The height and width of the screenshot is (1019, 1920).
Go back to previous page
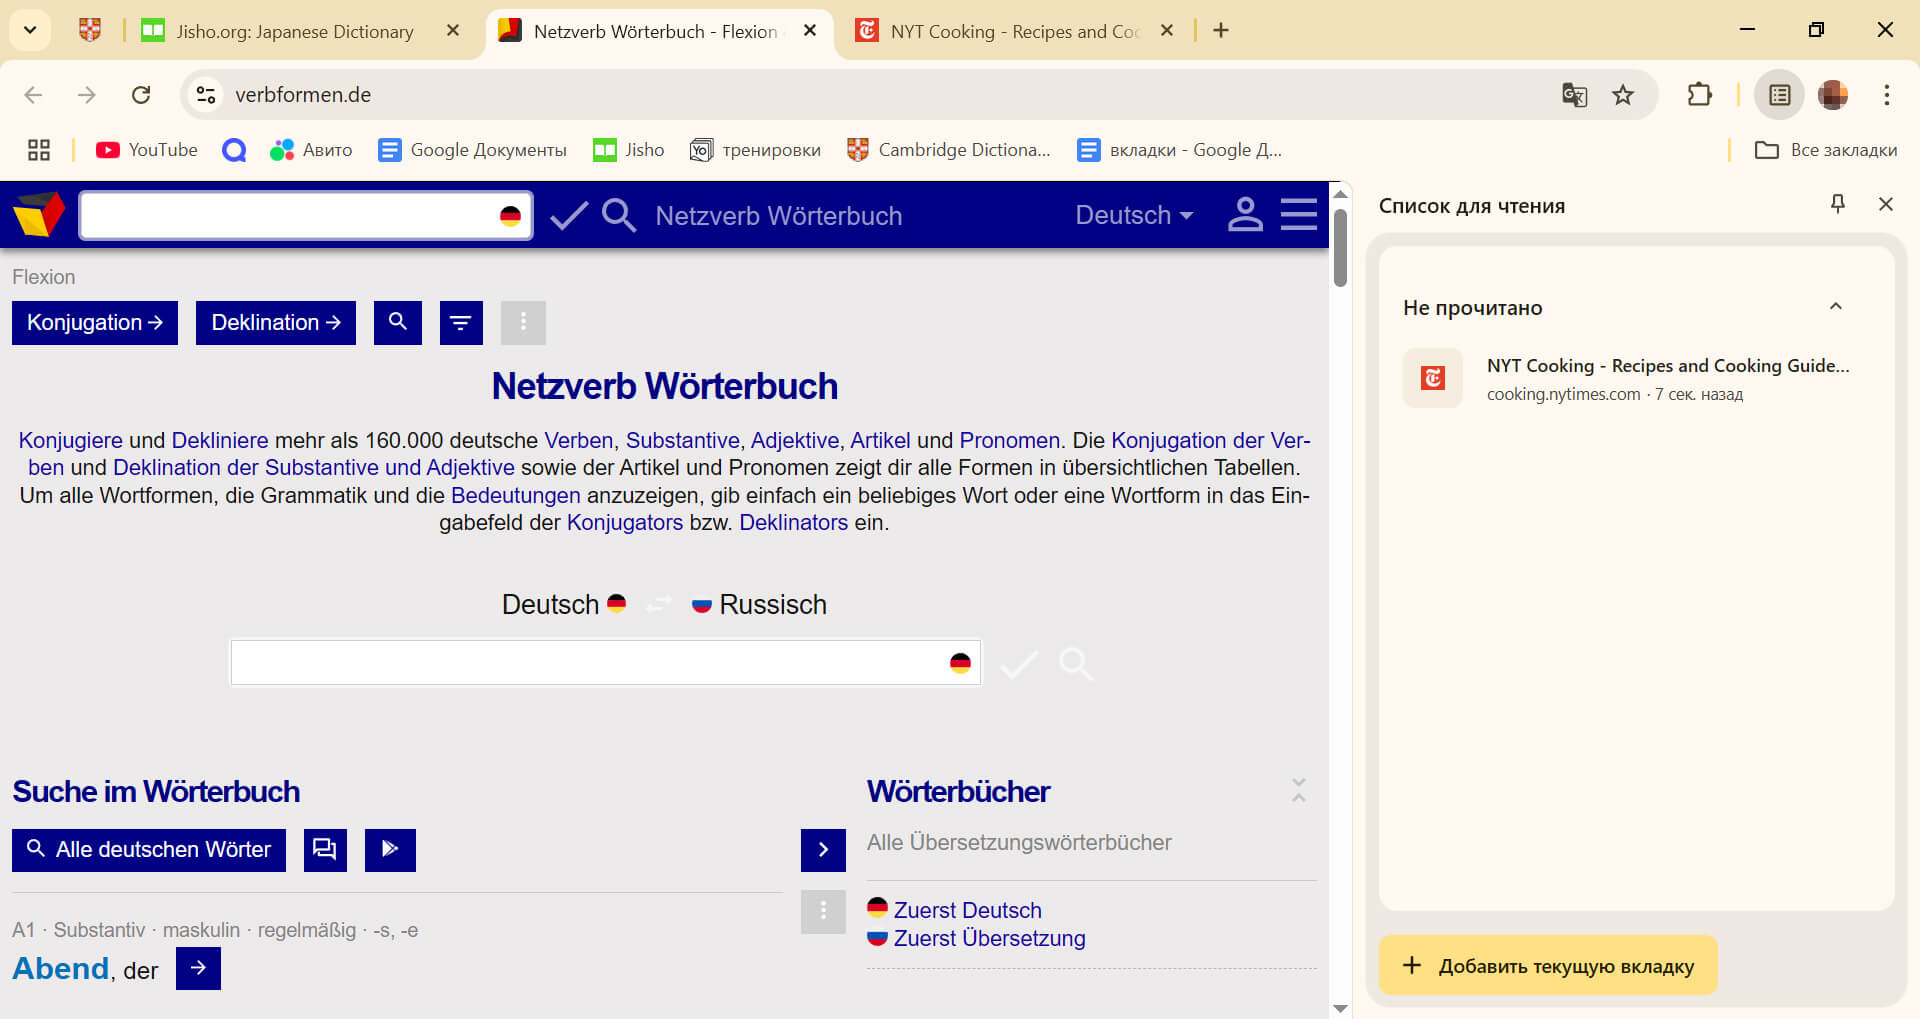(33, 95)
